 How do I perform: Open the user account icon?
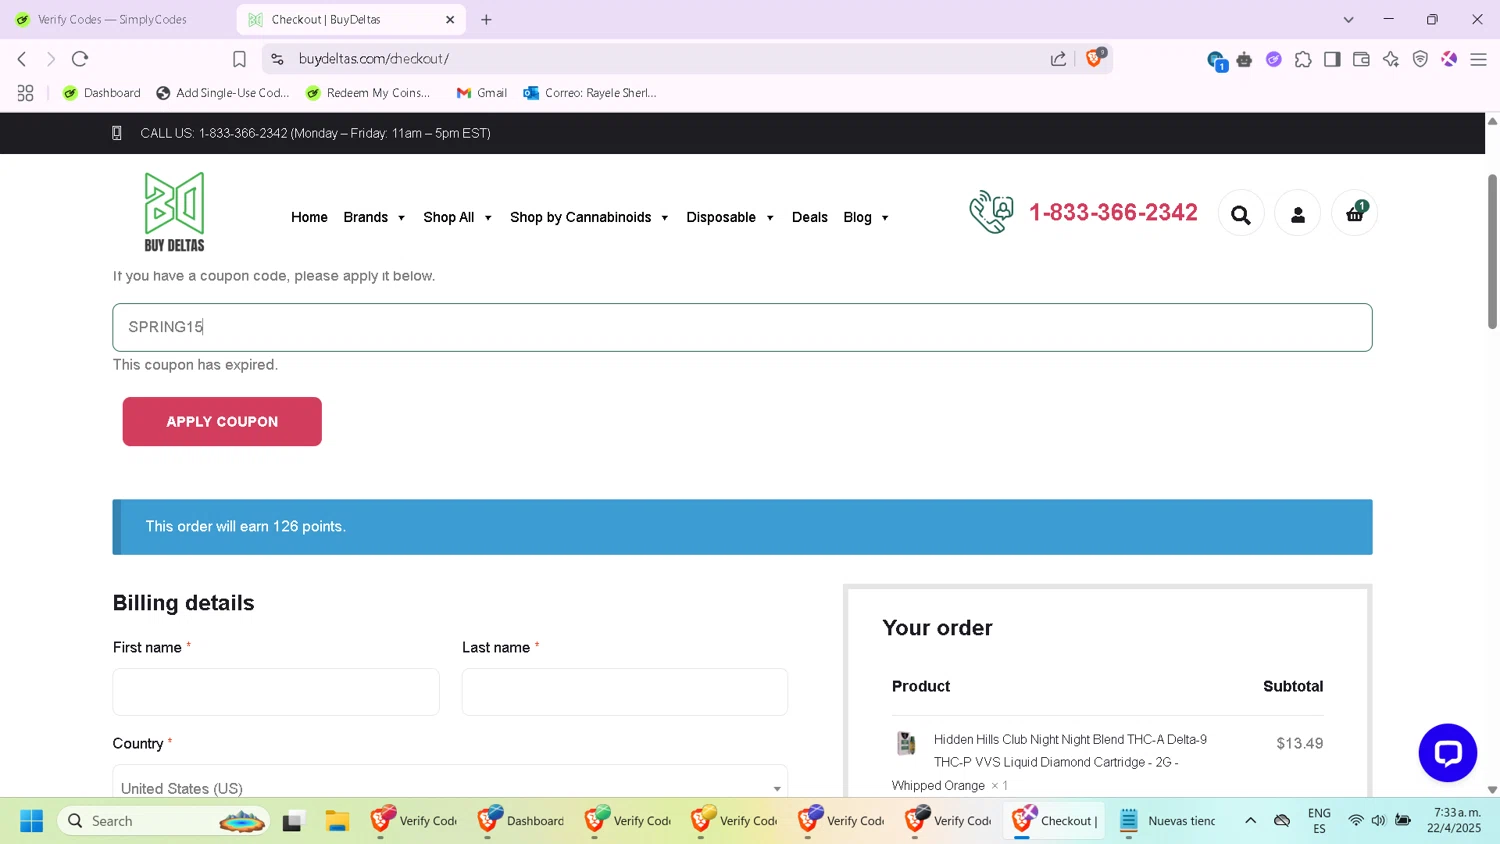tap(1298, 215)
